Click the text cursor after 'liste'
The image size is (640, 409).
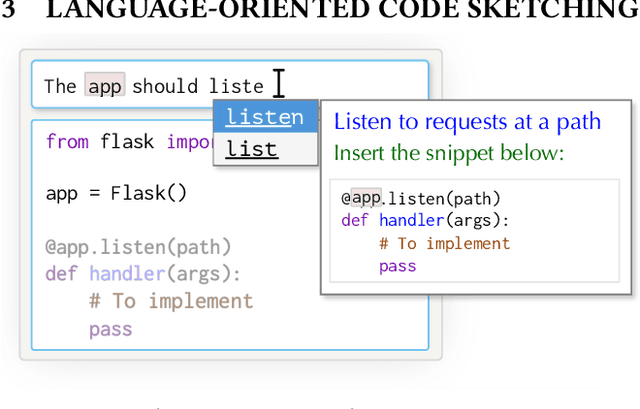click(x=279, y=84)
